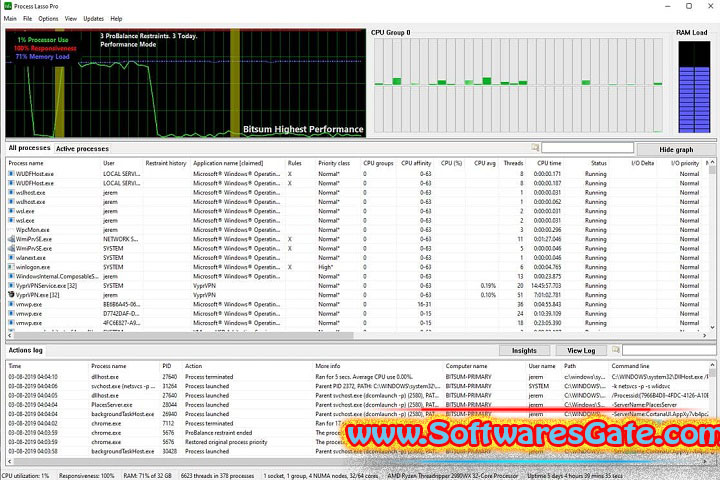
Task: Sort actions log by PID column
Action: [167, 366]
